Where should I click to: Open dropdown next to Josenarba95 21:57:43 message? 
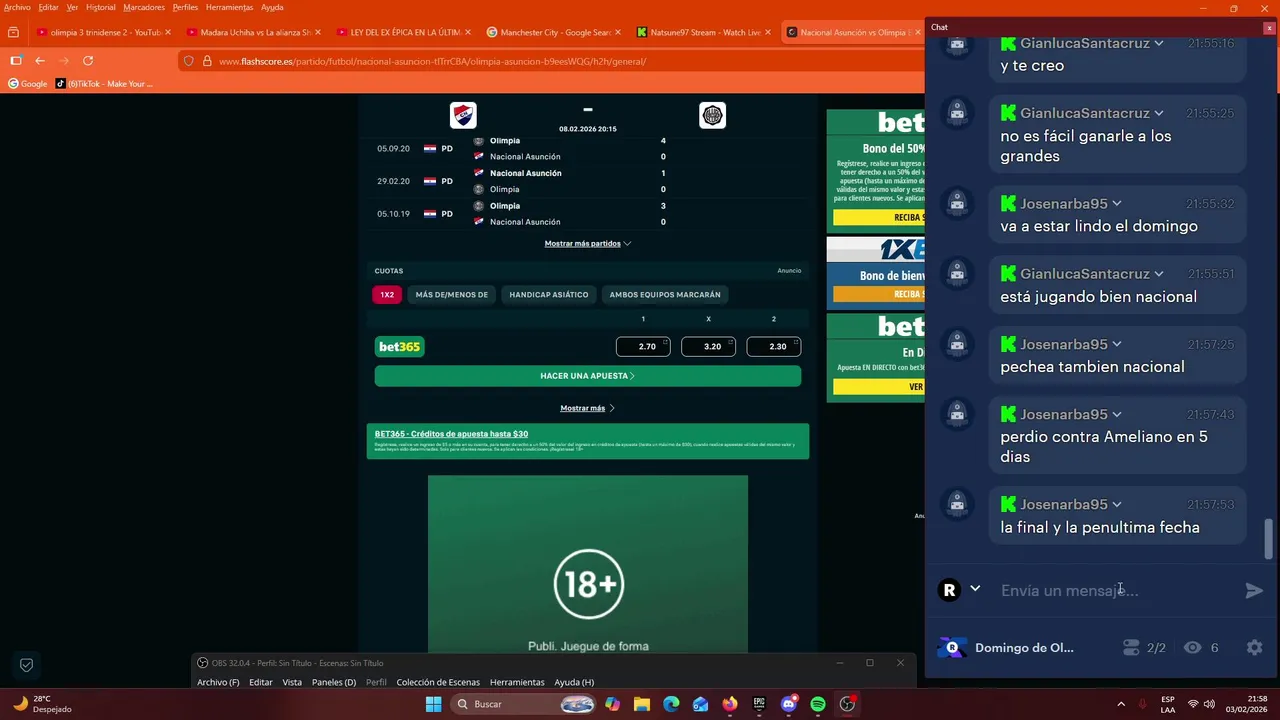click(1117, 414)
